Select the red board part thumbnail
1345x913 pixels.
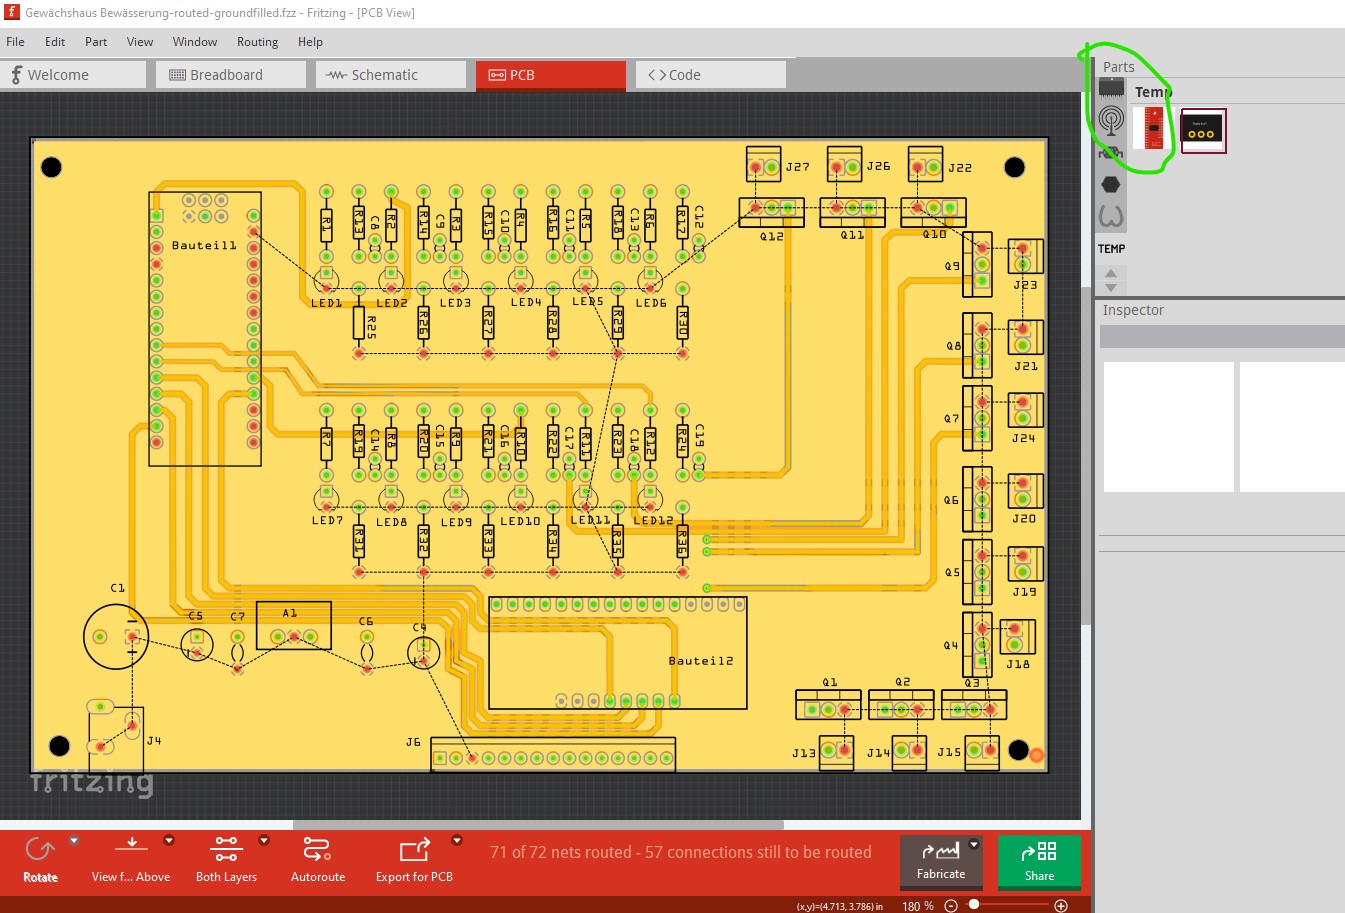[x=1153, y=130]
